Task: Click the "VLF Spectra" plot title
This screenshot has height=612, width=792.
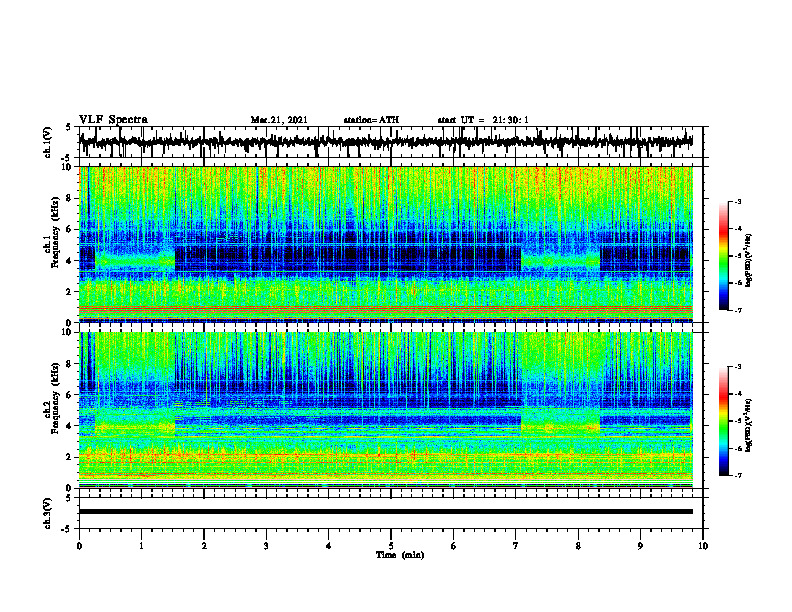Action: tap(113, 120)
